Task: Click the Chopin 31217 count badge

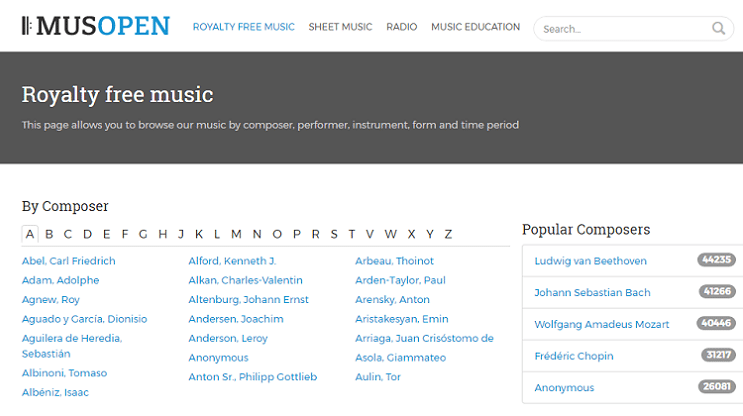Action: [718, 355]
